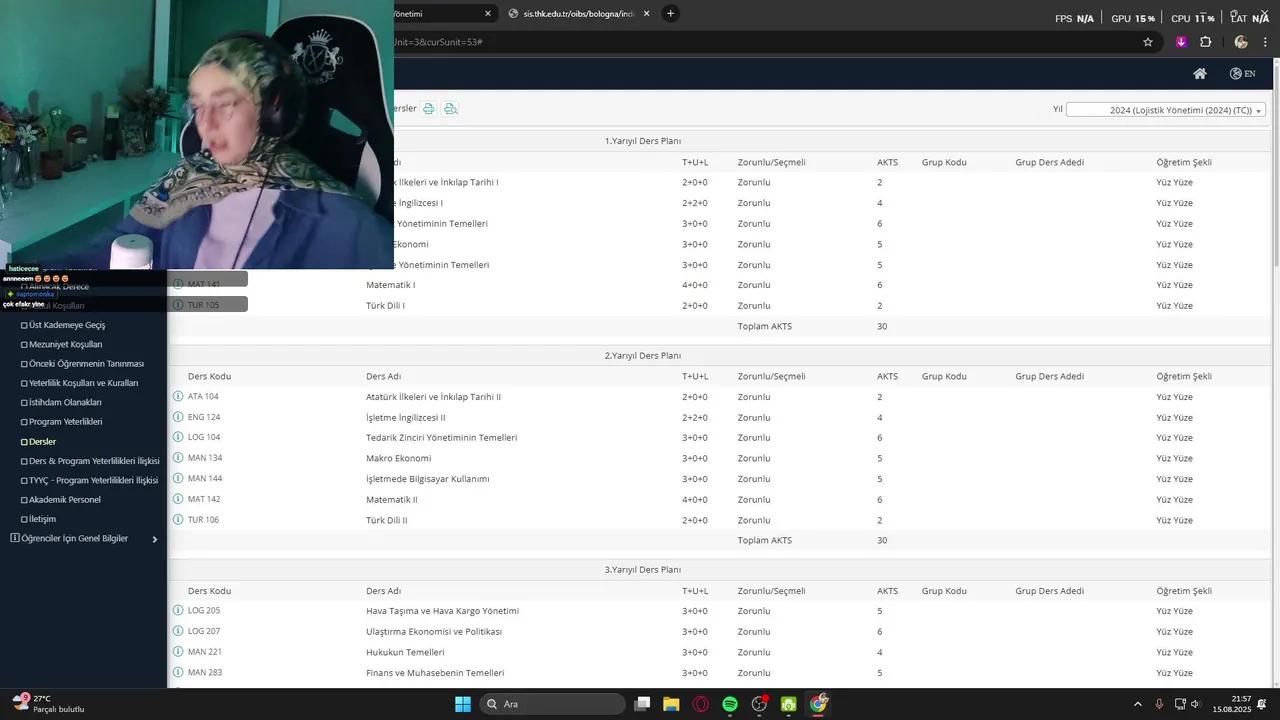Open the weather widget 27°C Parçalı bulutlu
The image size is (1280, 720).
click(x=47, y=704)
